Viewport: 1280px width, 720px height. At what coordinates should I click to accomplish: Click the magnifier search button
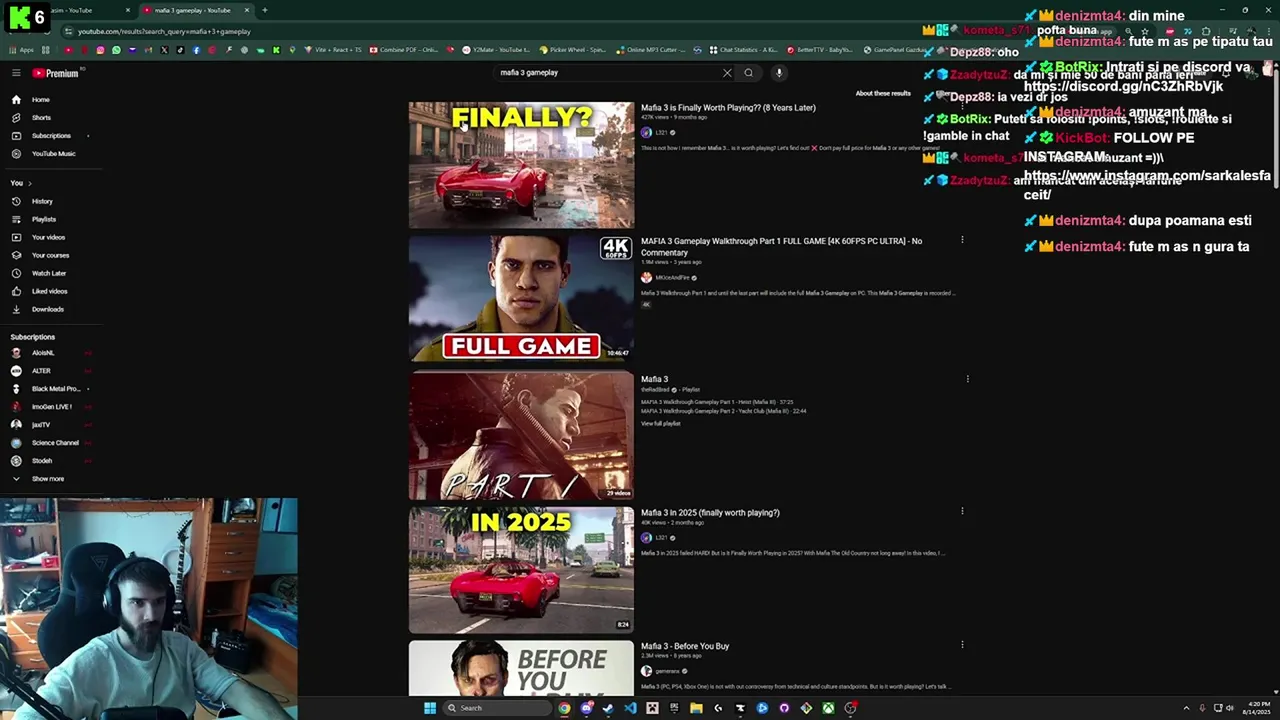(x=748, y=73)
